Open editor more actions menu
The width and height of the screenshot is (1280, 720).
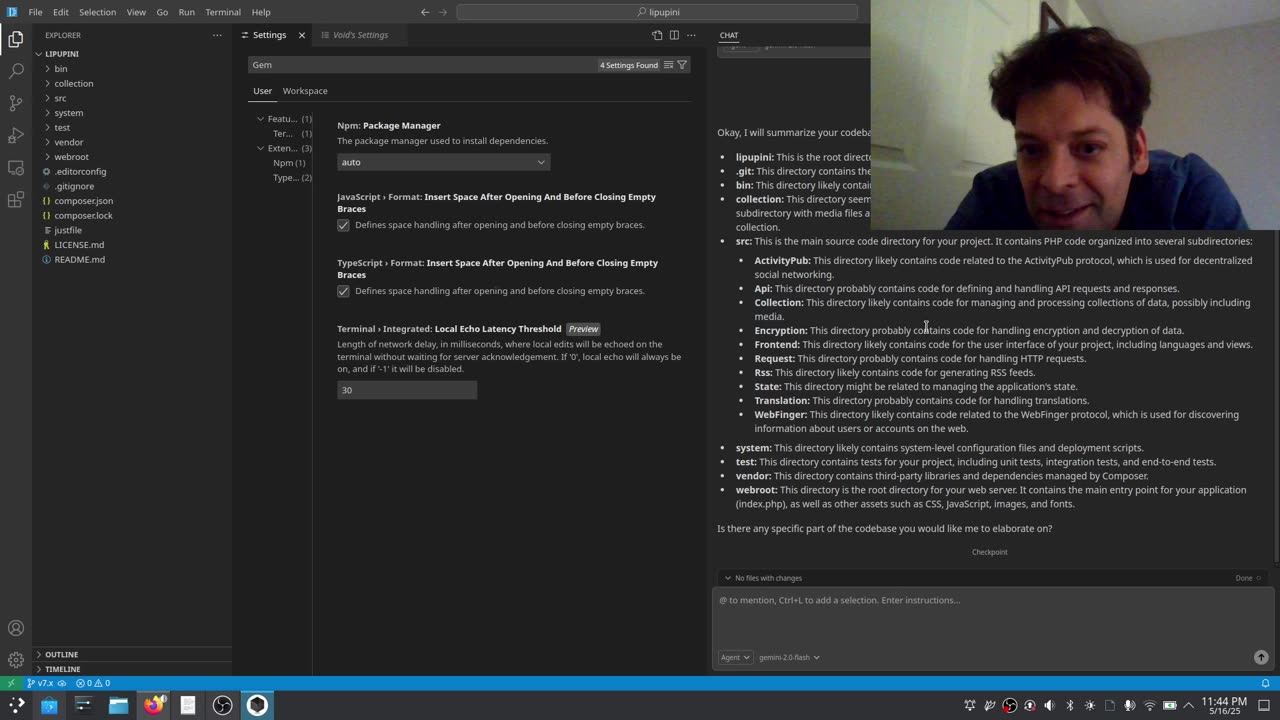coord(691,35)
